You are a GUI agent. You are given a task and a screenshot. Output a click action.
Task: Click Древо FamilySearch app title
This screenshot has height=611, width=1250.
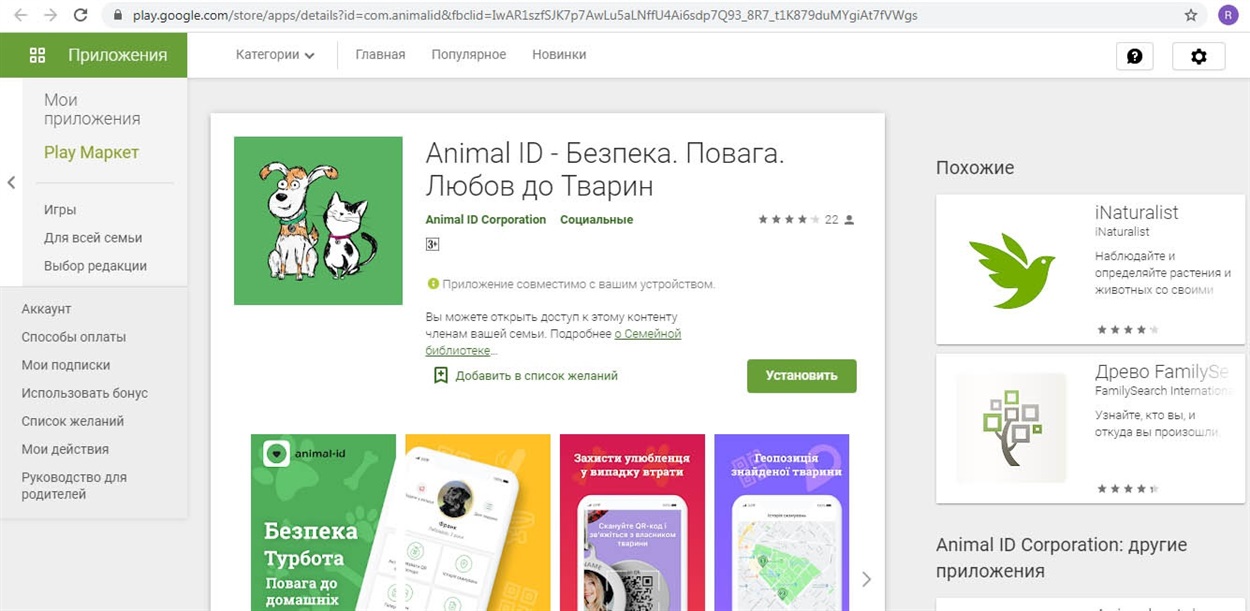tap(1161, 372)
